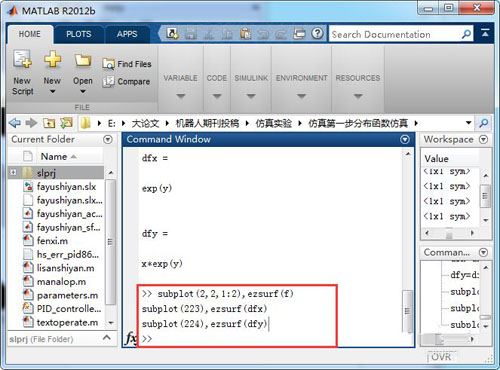Switch to the PLOTS tab

(x=79, y=34)
